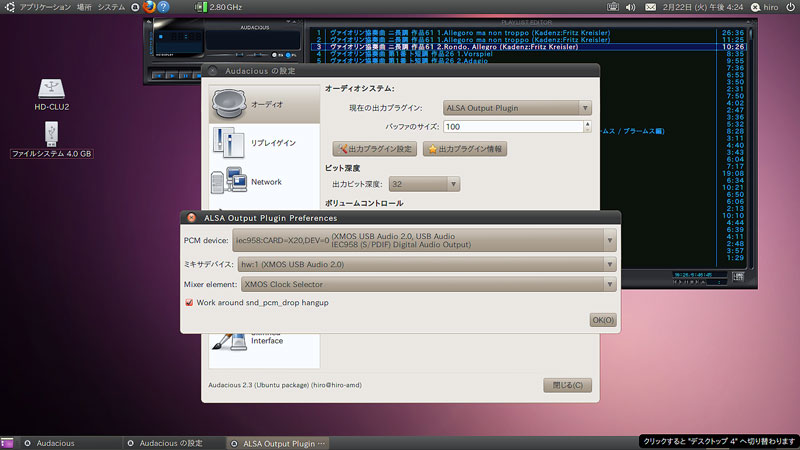This screenshot has width=800, height=450.
Task: Close the ALSA Output Plugin Preferences dialog
Action: (x=191, y=217)
